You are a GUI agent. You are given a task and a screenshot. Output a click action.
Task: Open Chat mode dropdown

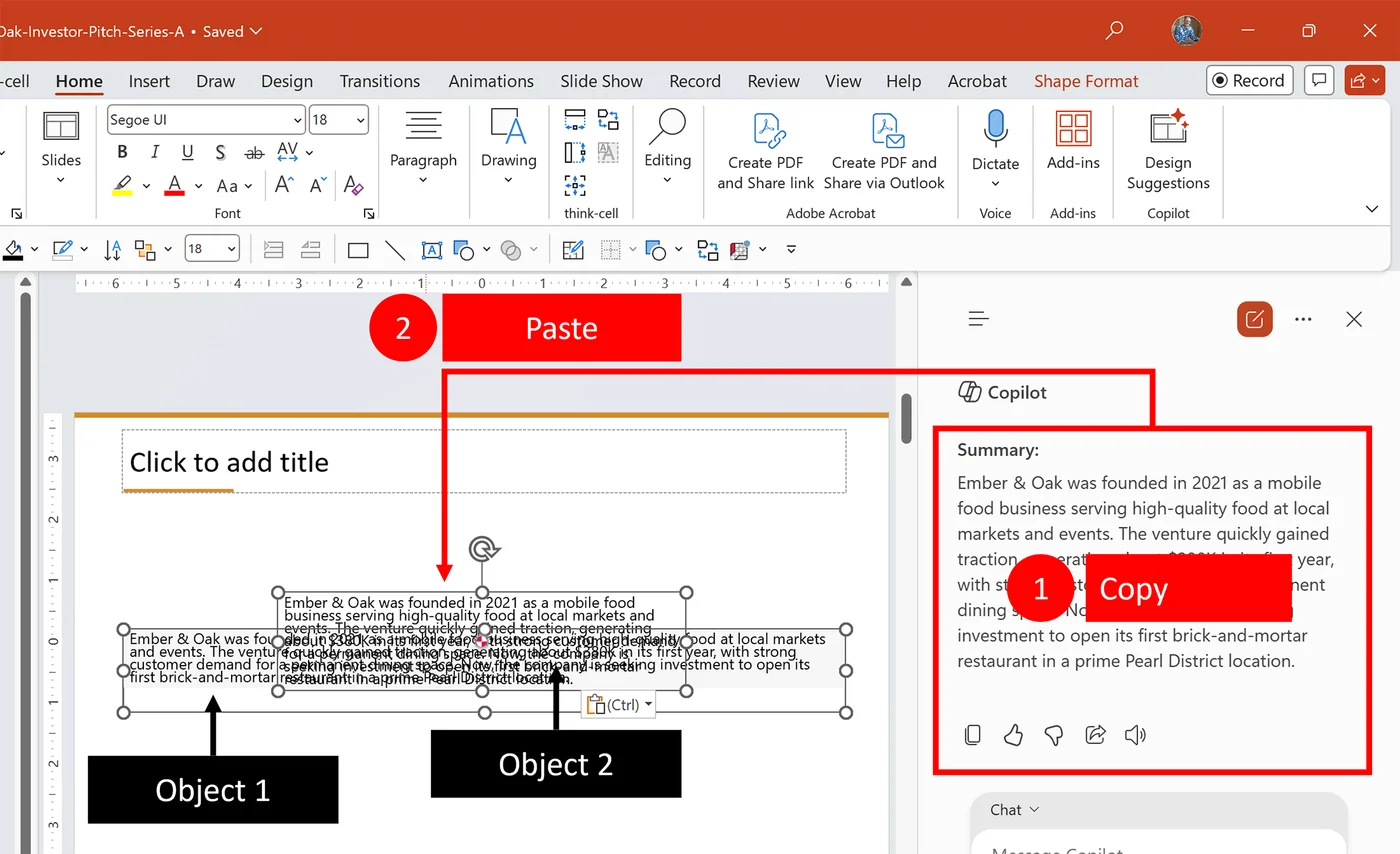click(1015, 810)
